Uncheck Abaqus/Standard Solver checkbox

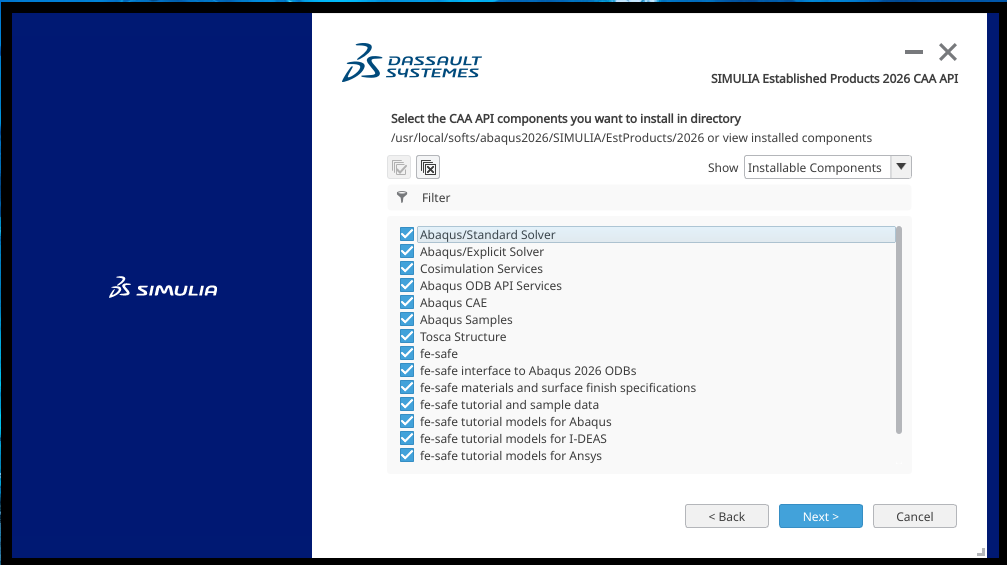[407, 234]
